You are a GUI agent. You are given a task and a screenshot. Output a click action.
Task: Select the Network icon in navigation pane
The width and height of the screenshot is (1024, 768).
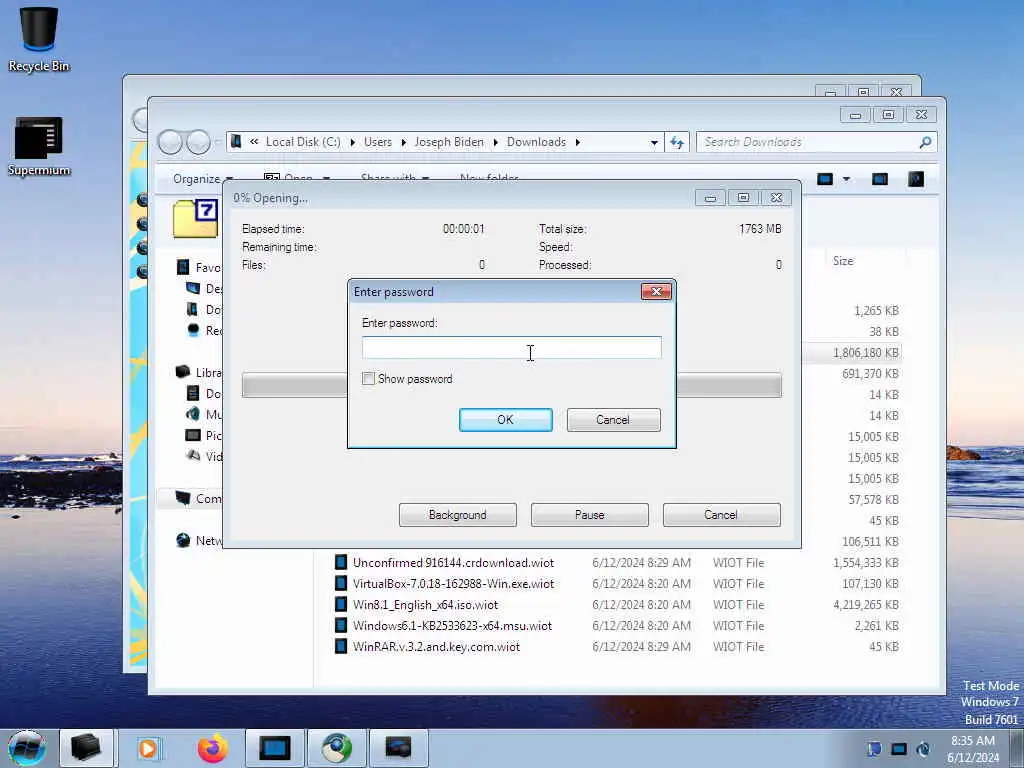pyautogui.click(x=184, y=540)
